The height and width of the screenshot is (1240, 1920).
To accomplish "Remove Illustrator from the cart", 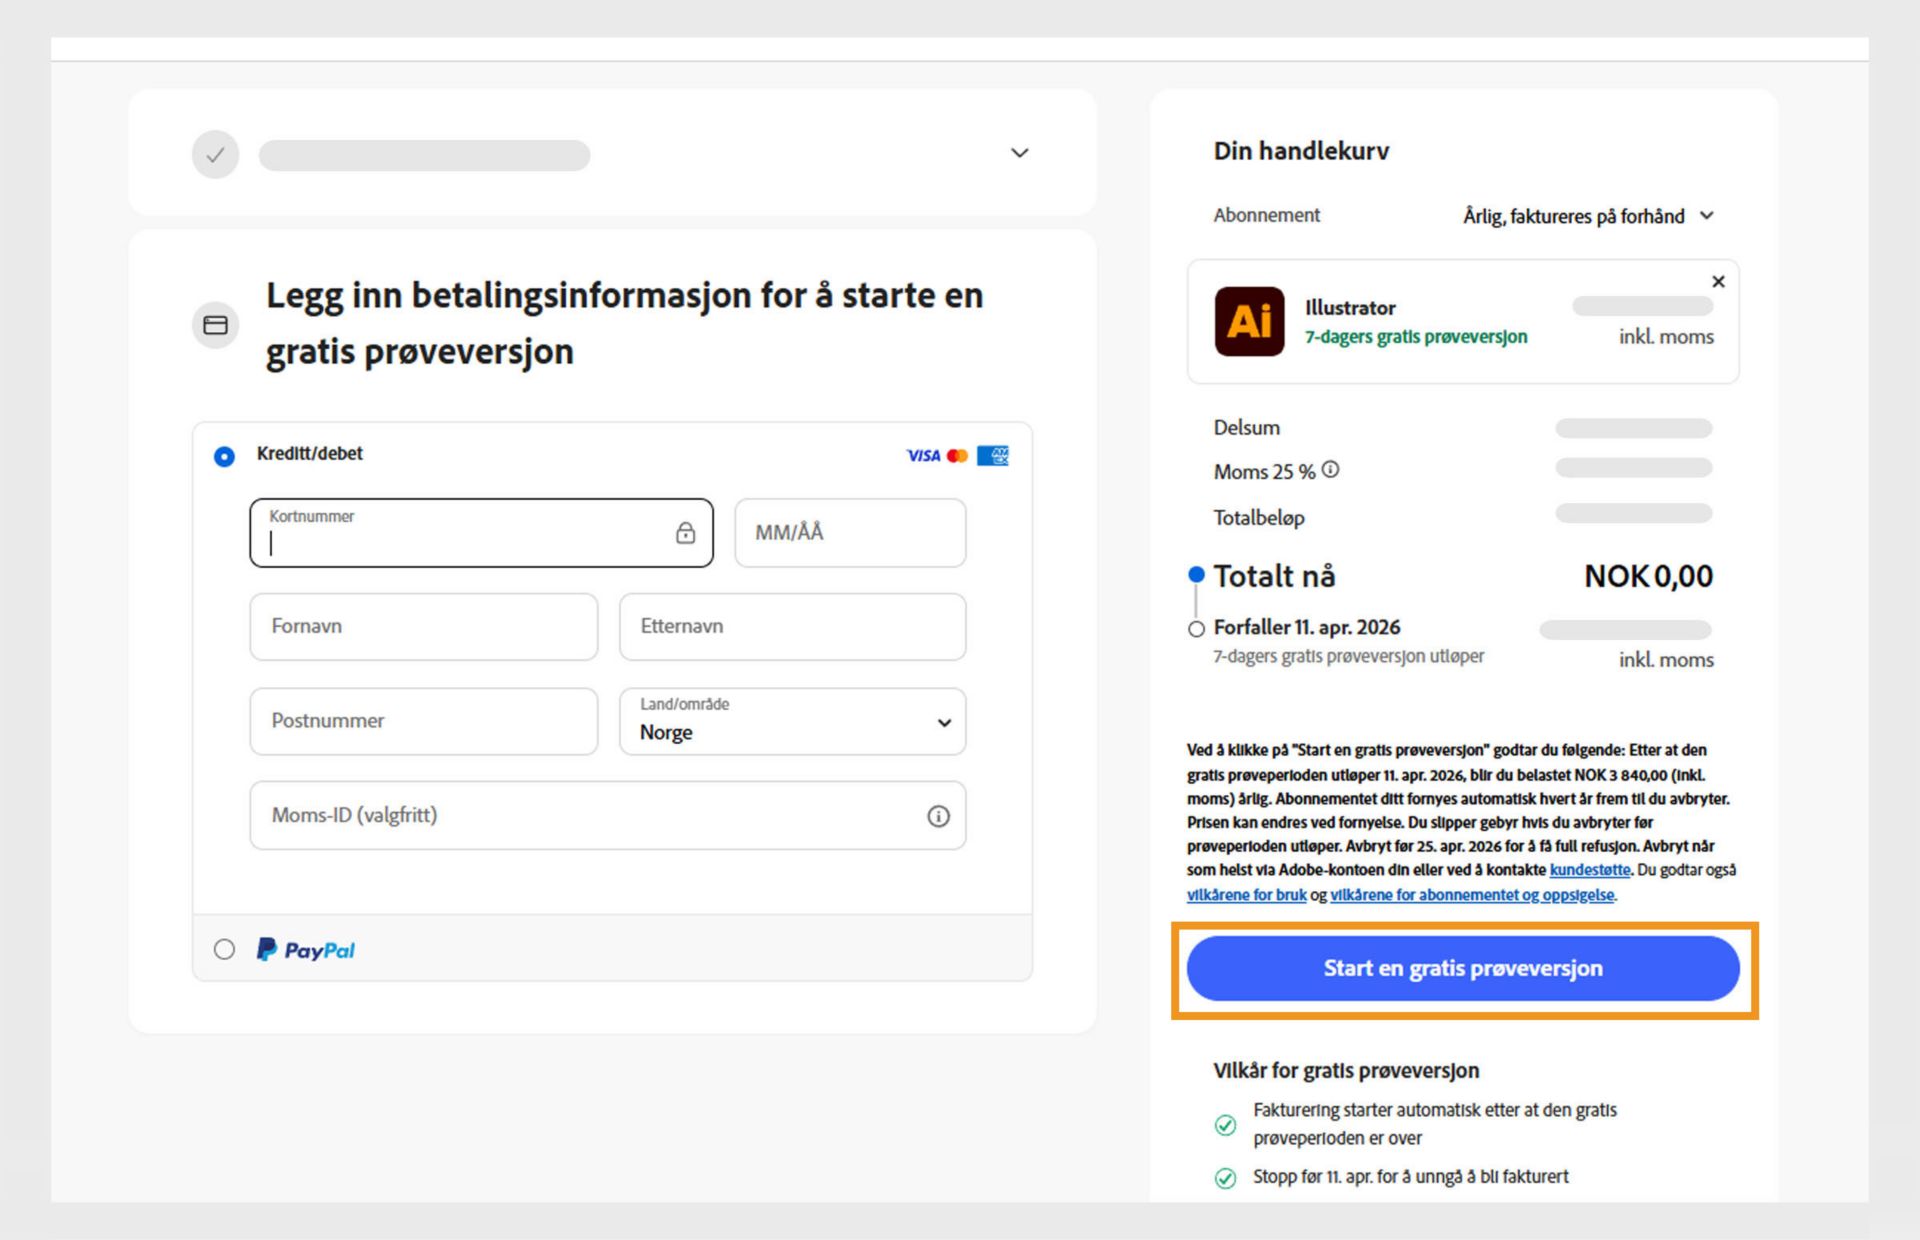I will click(1718, 281).
